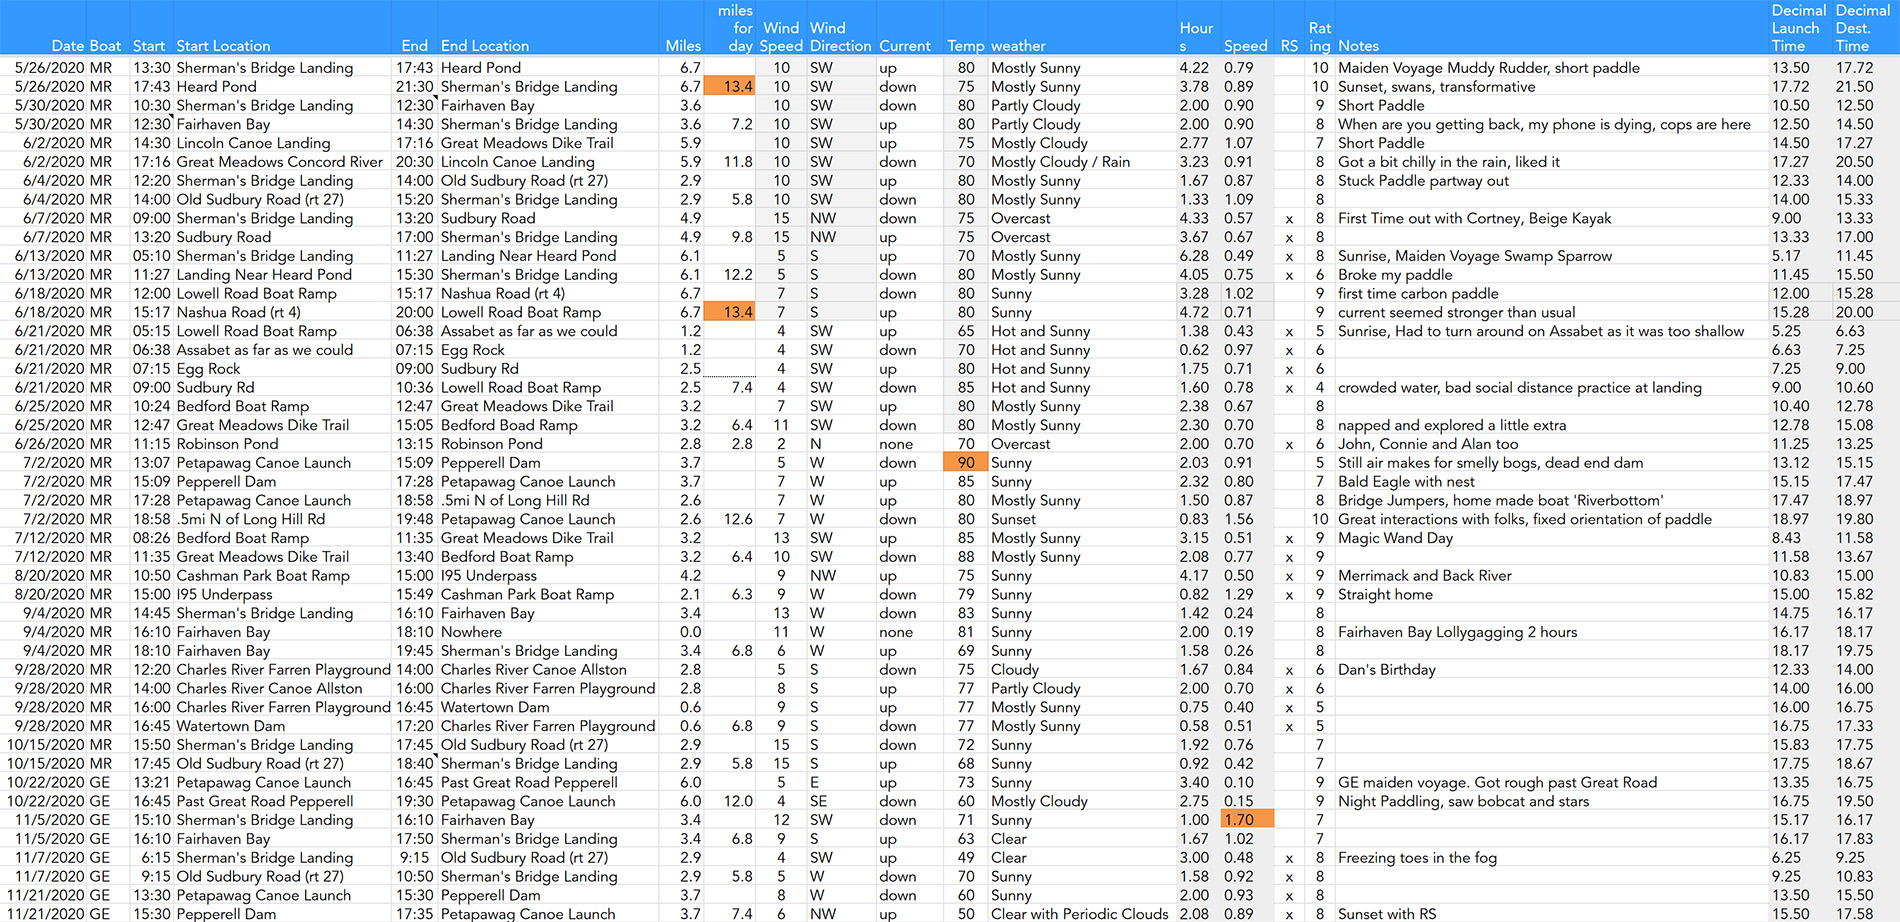Click the "first time carbon paddle" note
Screen dimensions: 1900x922
(1418, 294)
